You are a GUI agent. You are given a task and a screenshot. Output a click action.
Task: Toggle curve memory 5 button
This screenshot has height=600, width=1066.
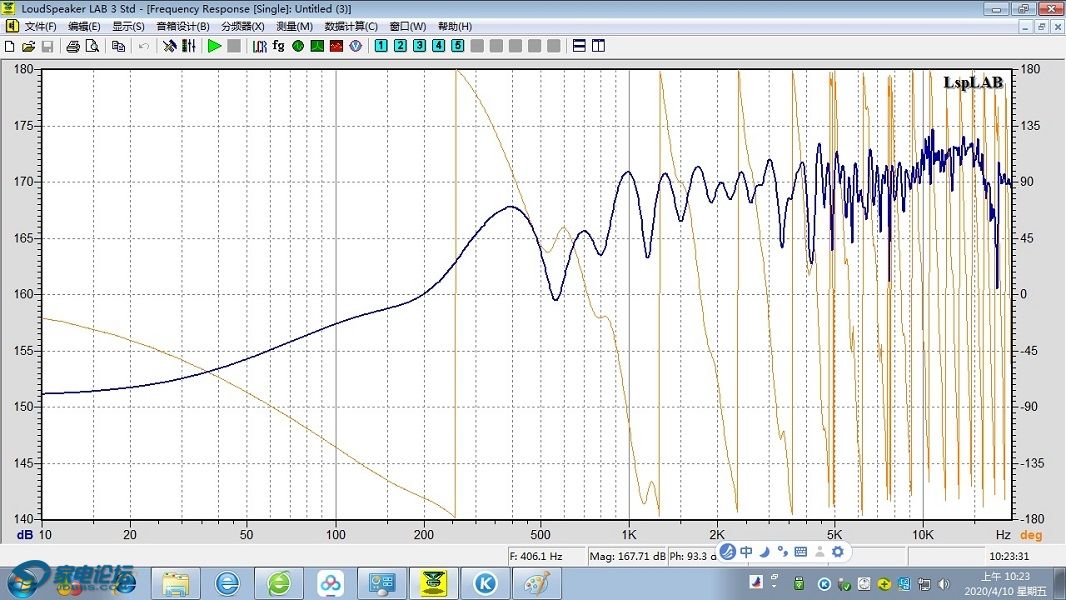(458, 46)
